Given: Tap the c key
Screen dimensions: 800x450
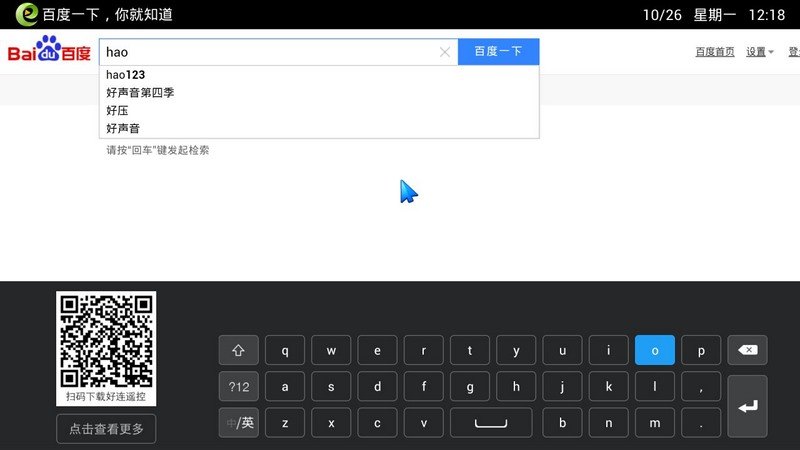Looking at the screenshot, I should click(x=377, y=423).
